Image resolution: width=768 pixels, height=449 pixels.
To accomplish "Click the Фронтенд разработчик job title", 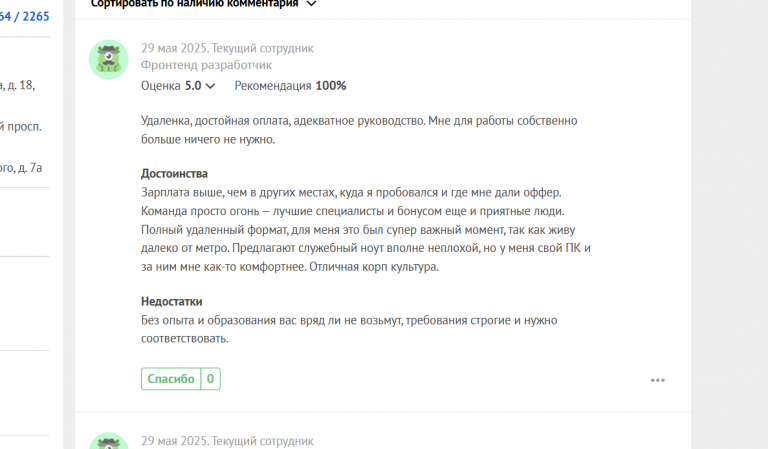I will (206, 65).
